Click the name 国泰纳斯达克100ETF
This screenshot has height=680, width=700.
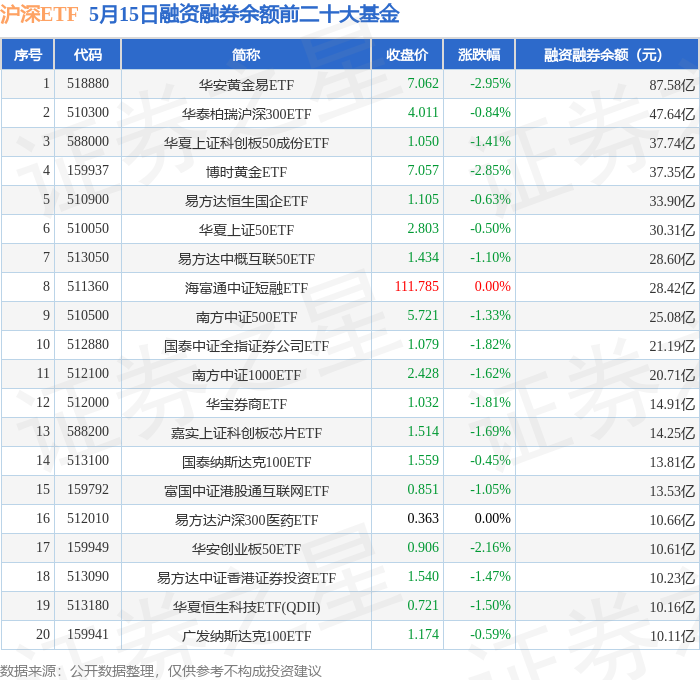point(246,462)
